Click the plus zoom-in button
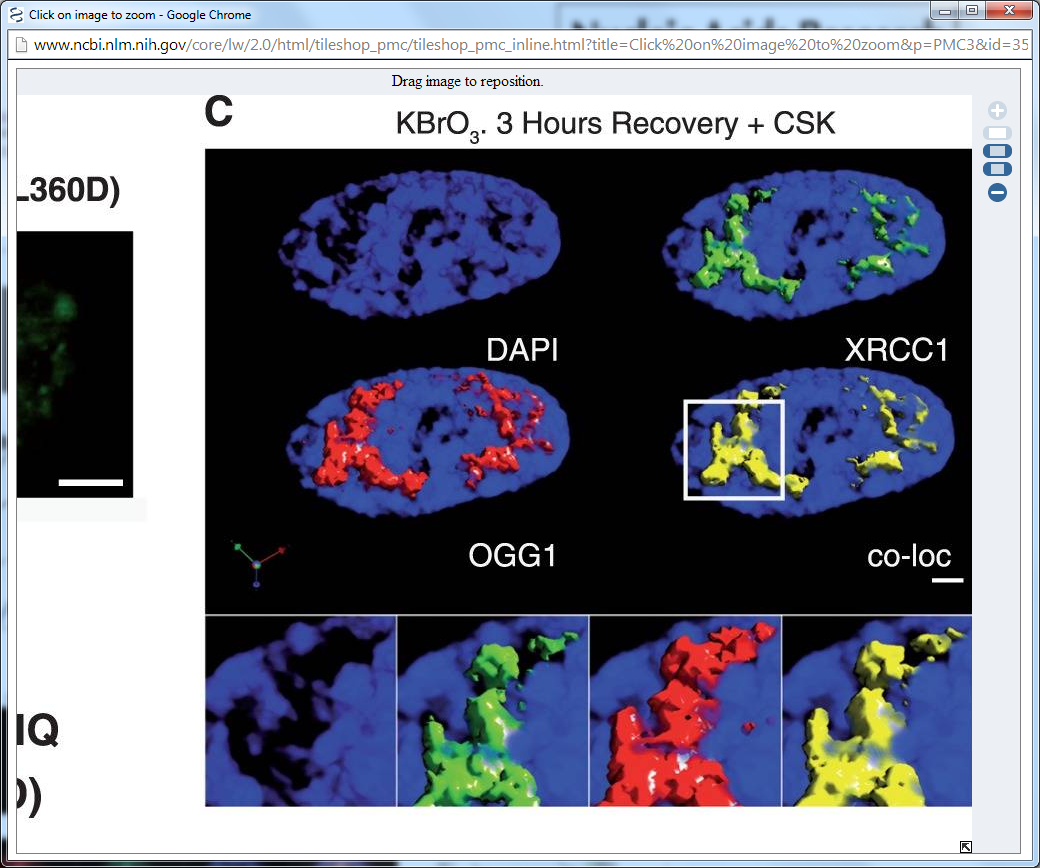Viewport: 1040px width, 868px height. tap(997, 111)
